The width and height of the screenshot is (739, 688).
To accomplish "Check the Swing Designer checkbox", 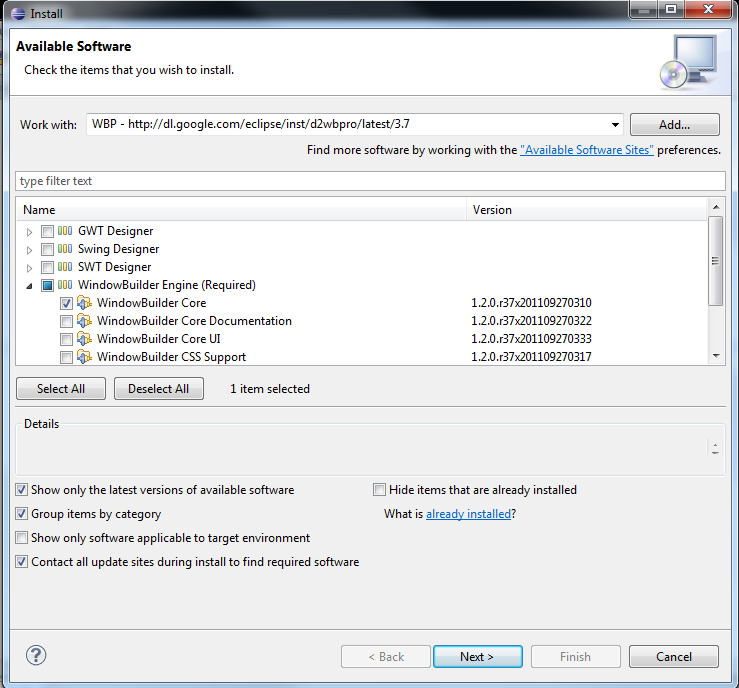I will tap(47, 249).
